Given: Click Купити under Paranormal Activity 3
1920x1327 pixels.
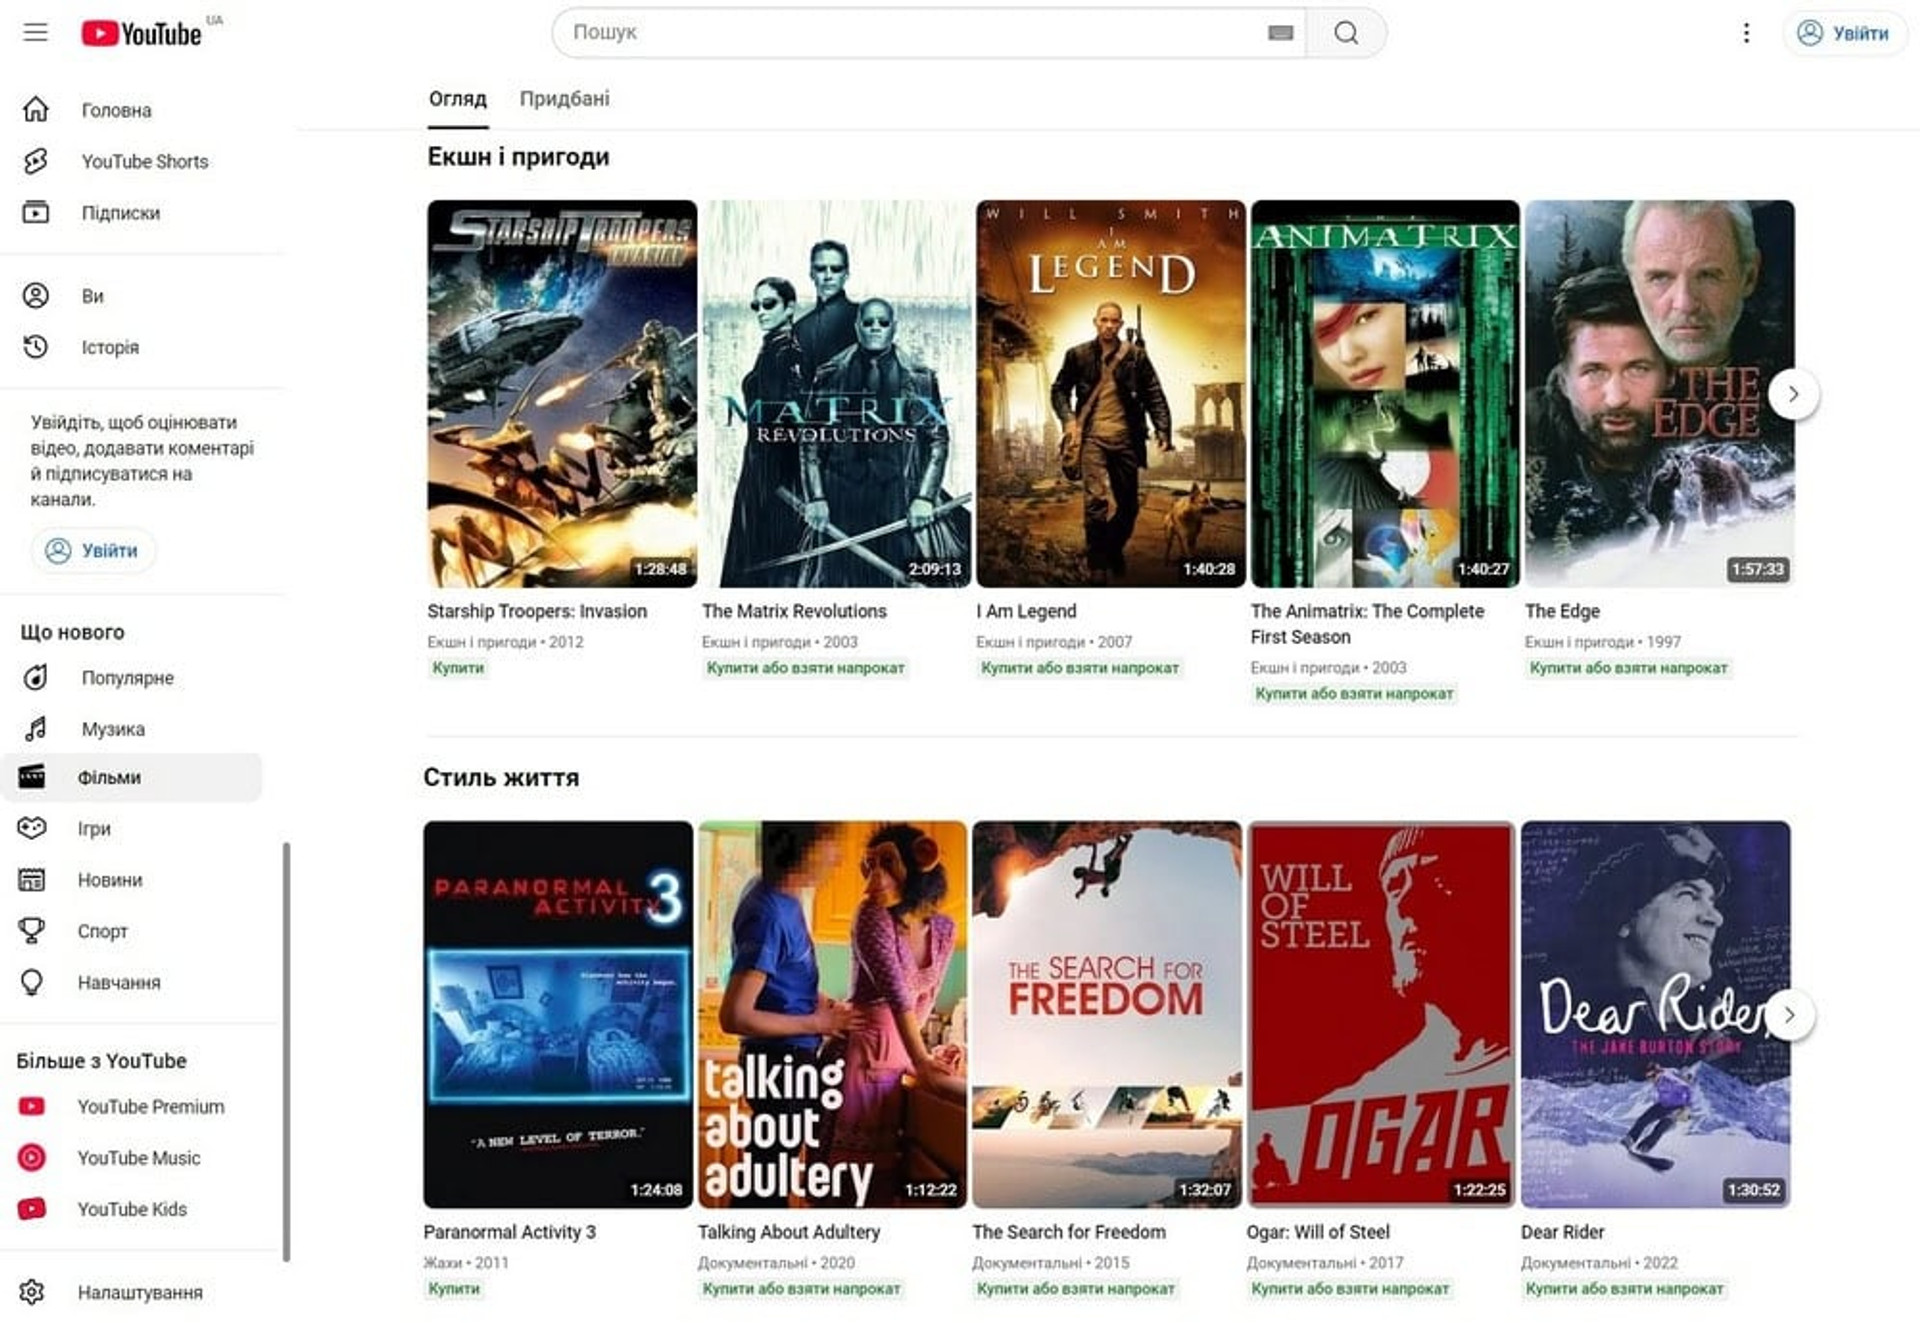Looking at the screenshot, I should click(x=454, y=1288).
